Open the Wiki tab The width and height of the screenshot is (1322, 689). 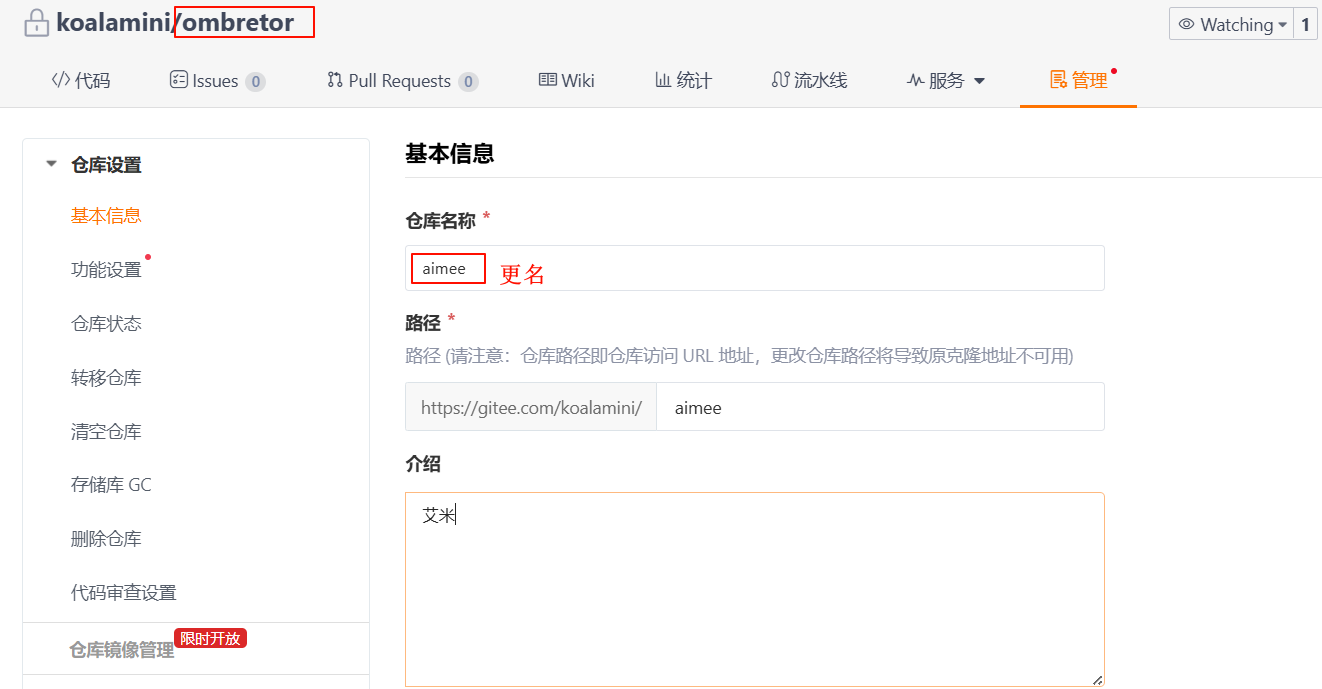click(566, 81)
